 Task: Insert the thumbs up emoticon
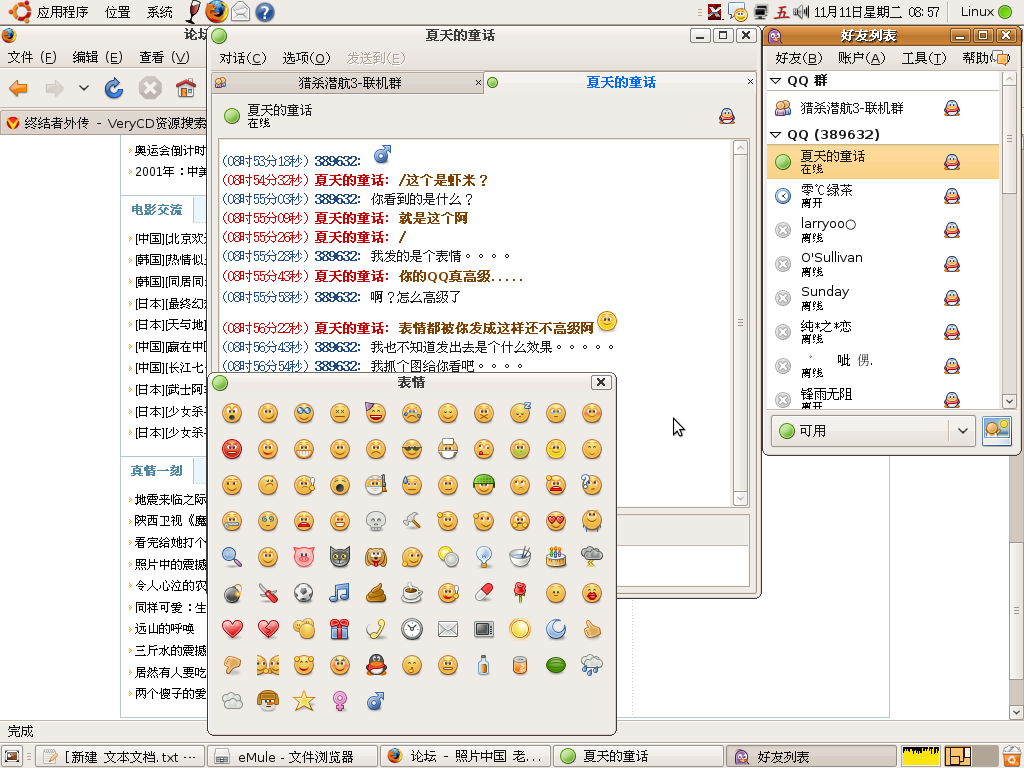click(x=592, y=629)
